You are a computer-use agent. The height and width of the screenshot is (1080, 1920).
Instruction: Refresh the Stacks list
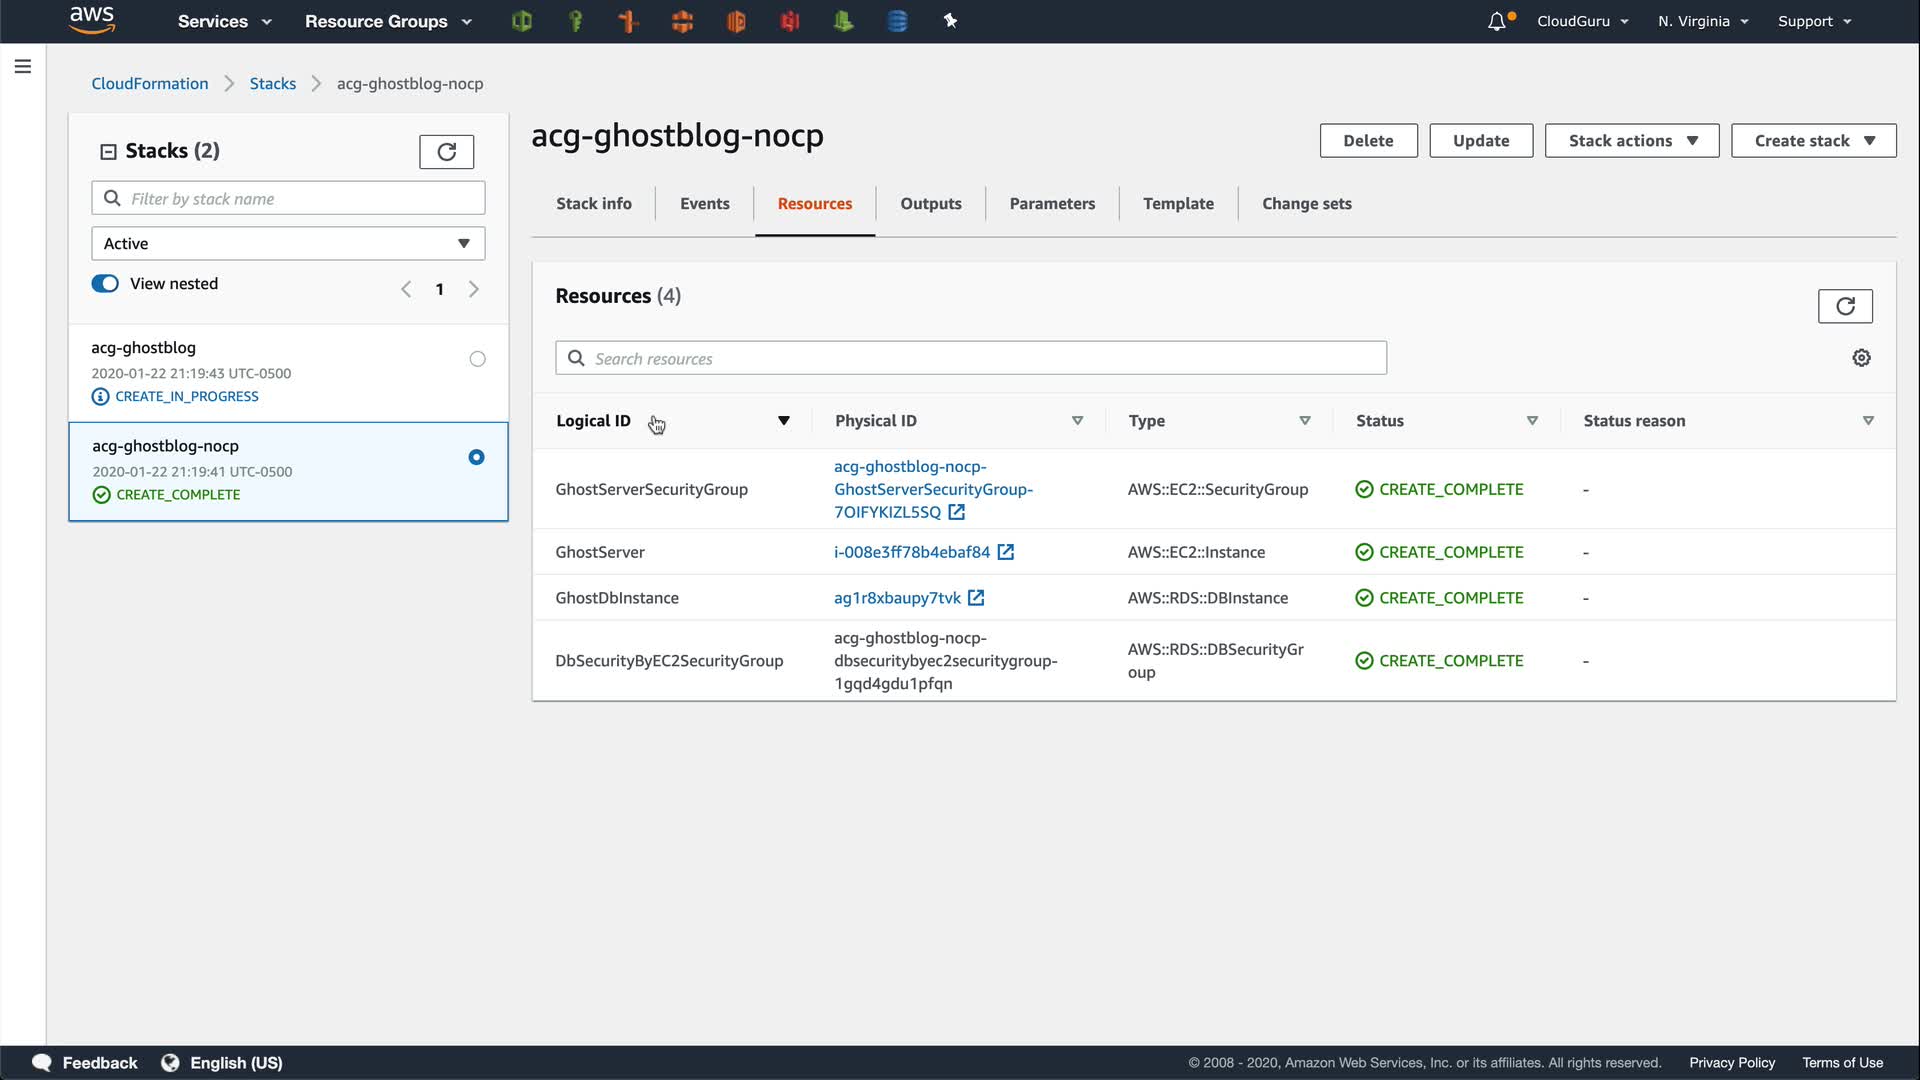[x=446, y=152]
